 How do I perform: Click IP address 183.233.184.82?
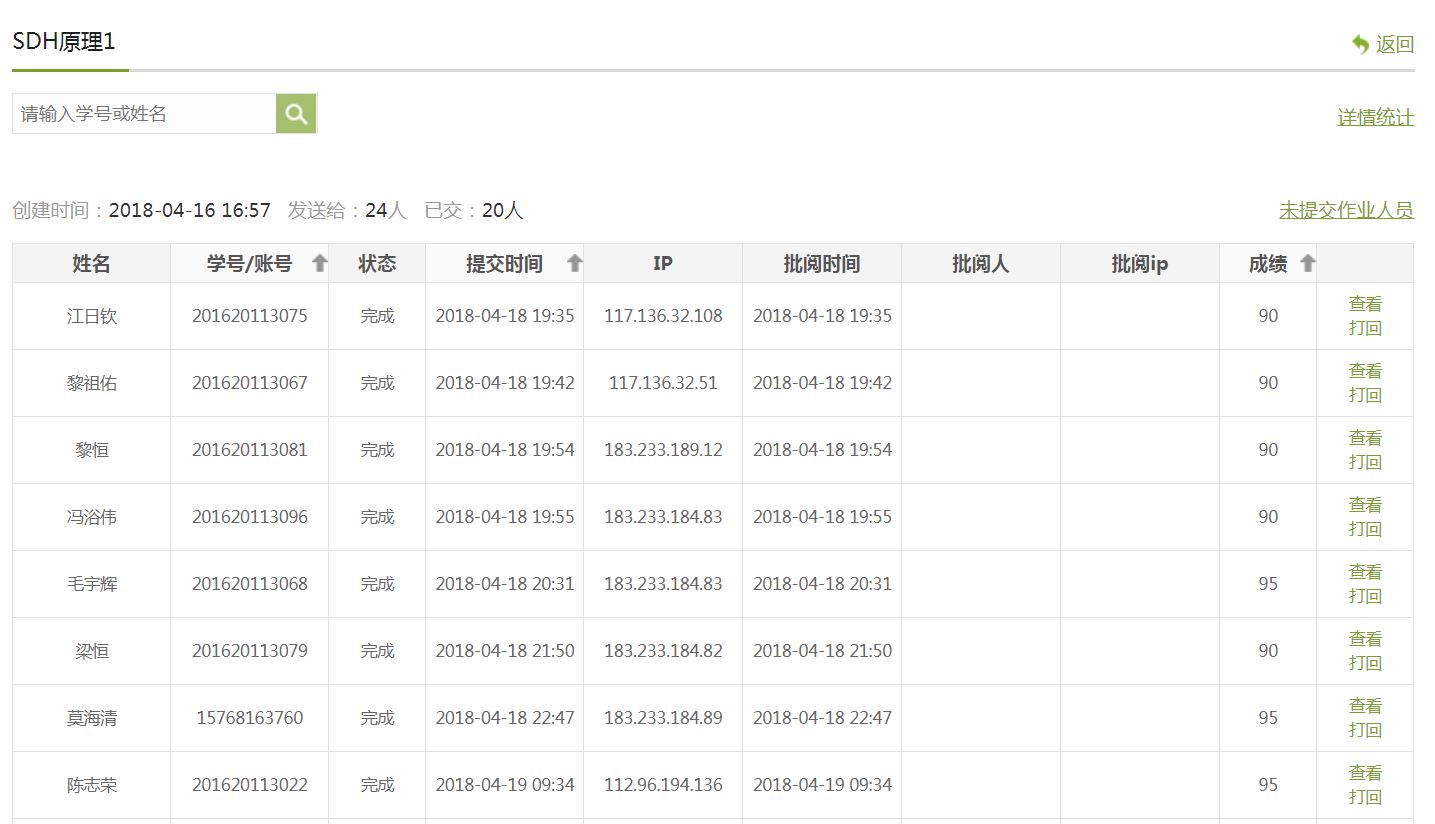pyautogui.click(x=663, y=651)
